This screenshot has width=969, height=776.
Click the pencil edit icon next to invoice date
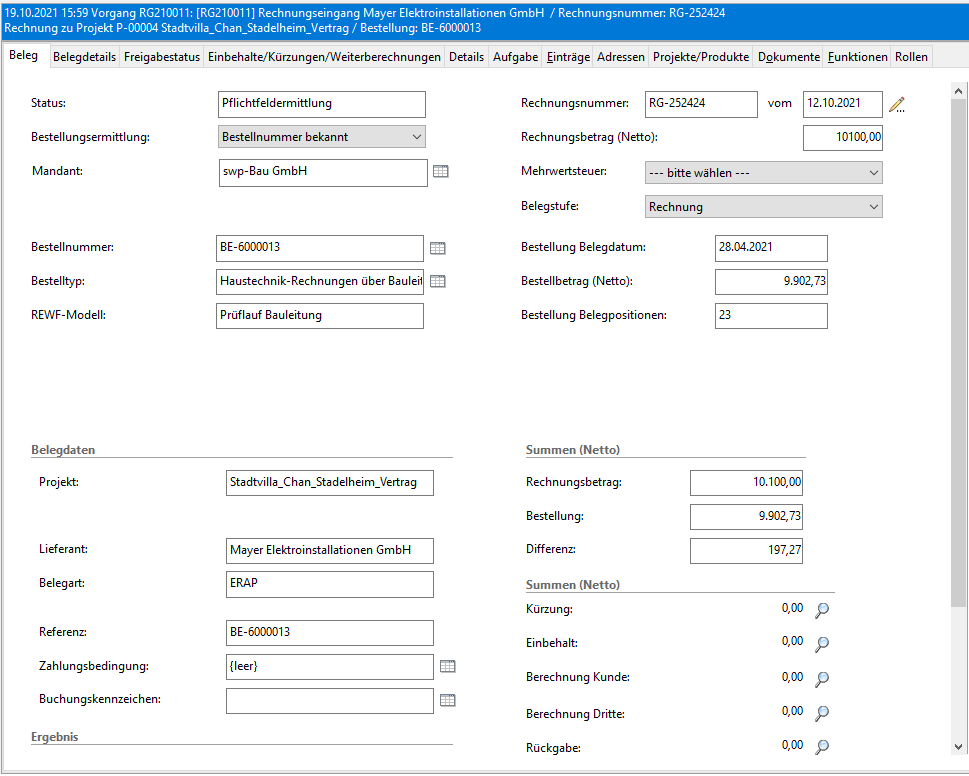(897, 104)
